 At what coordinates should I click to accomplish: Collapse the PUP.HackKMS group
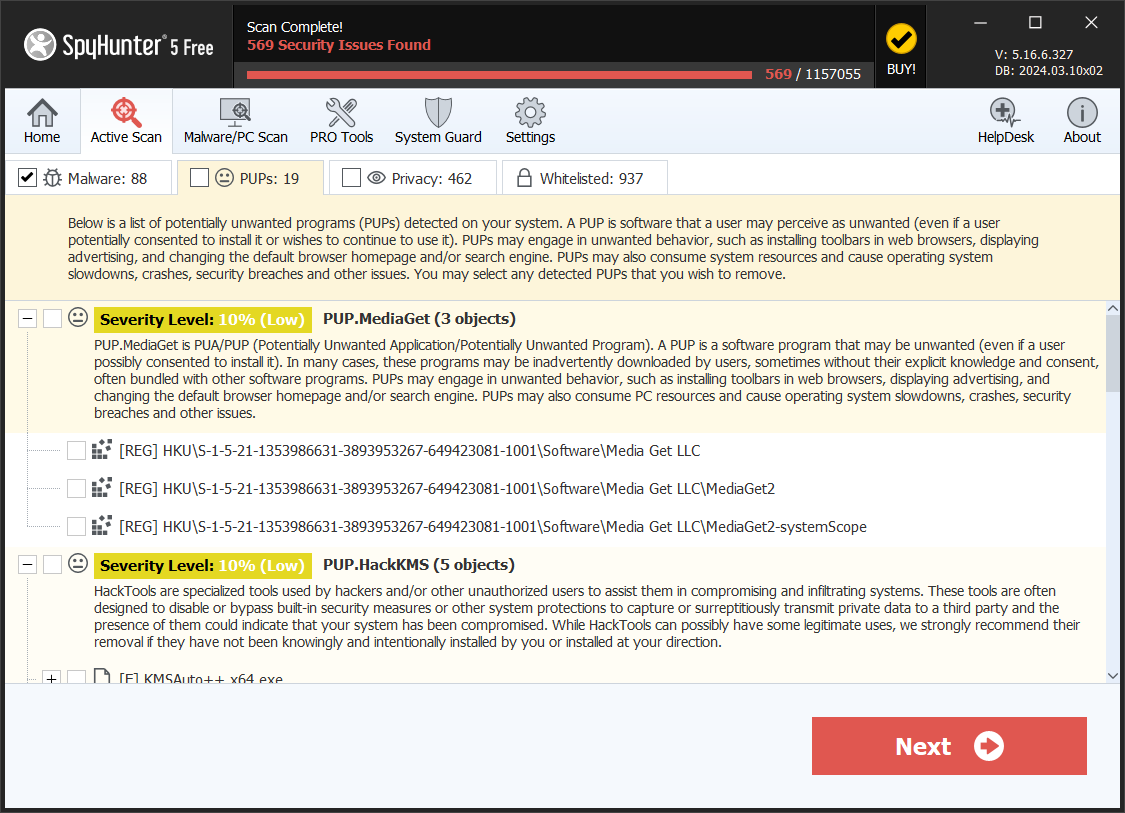pos(28,565)
